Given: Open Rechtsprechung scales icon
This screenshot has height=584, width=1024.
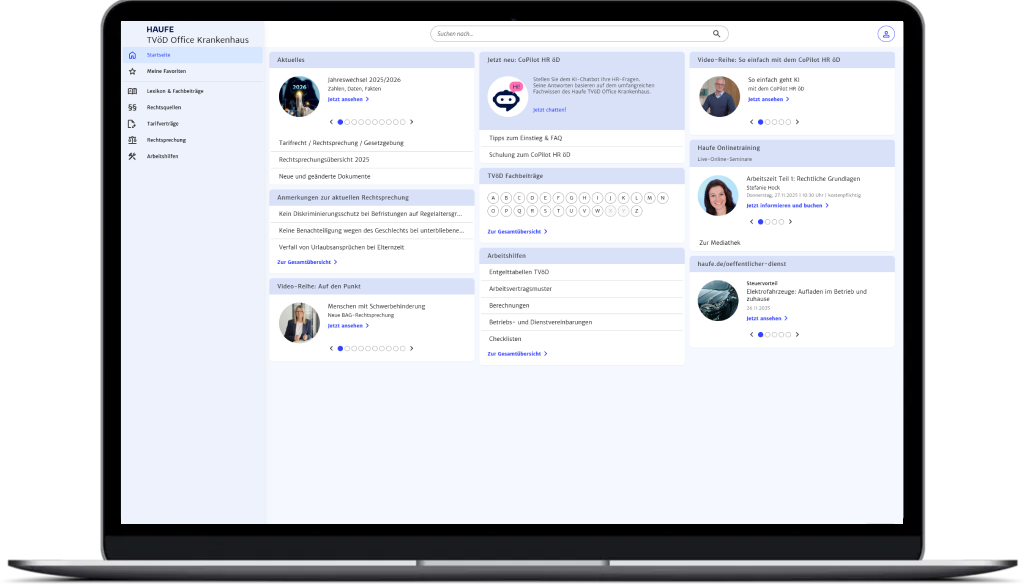Looking at the screenshot, I should [x=132, y=140].
